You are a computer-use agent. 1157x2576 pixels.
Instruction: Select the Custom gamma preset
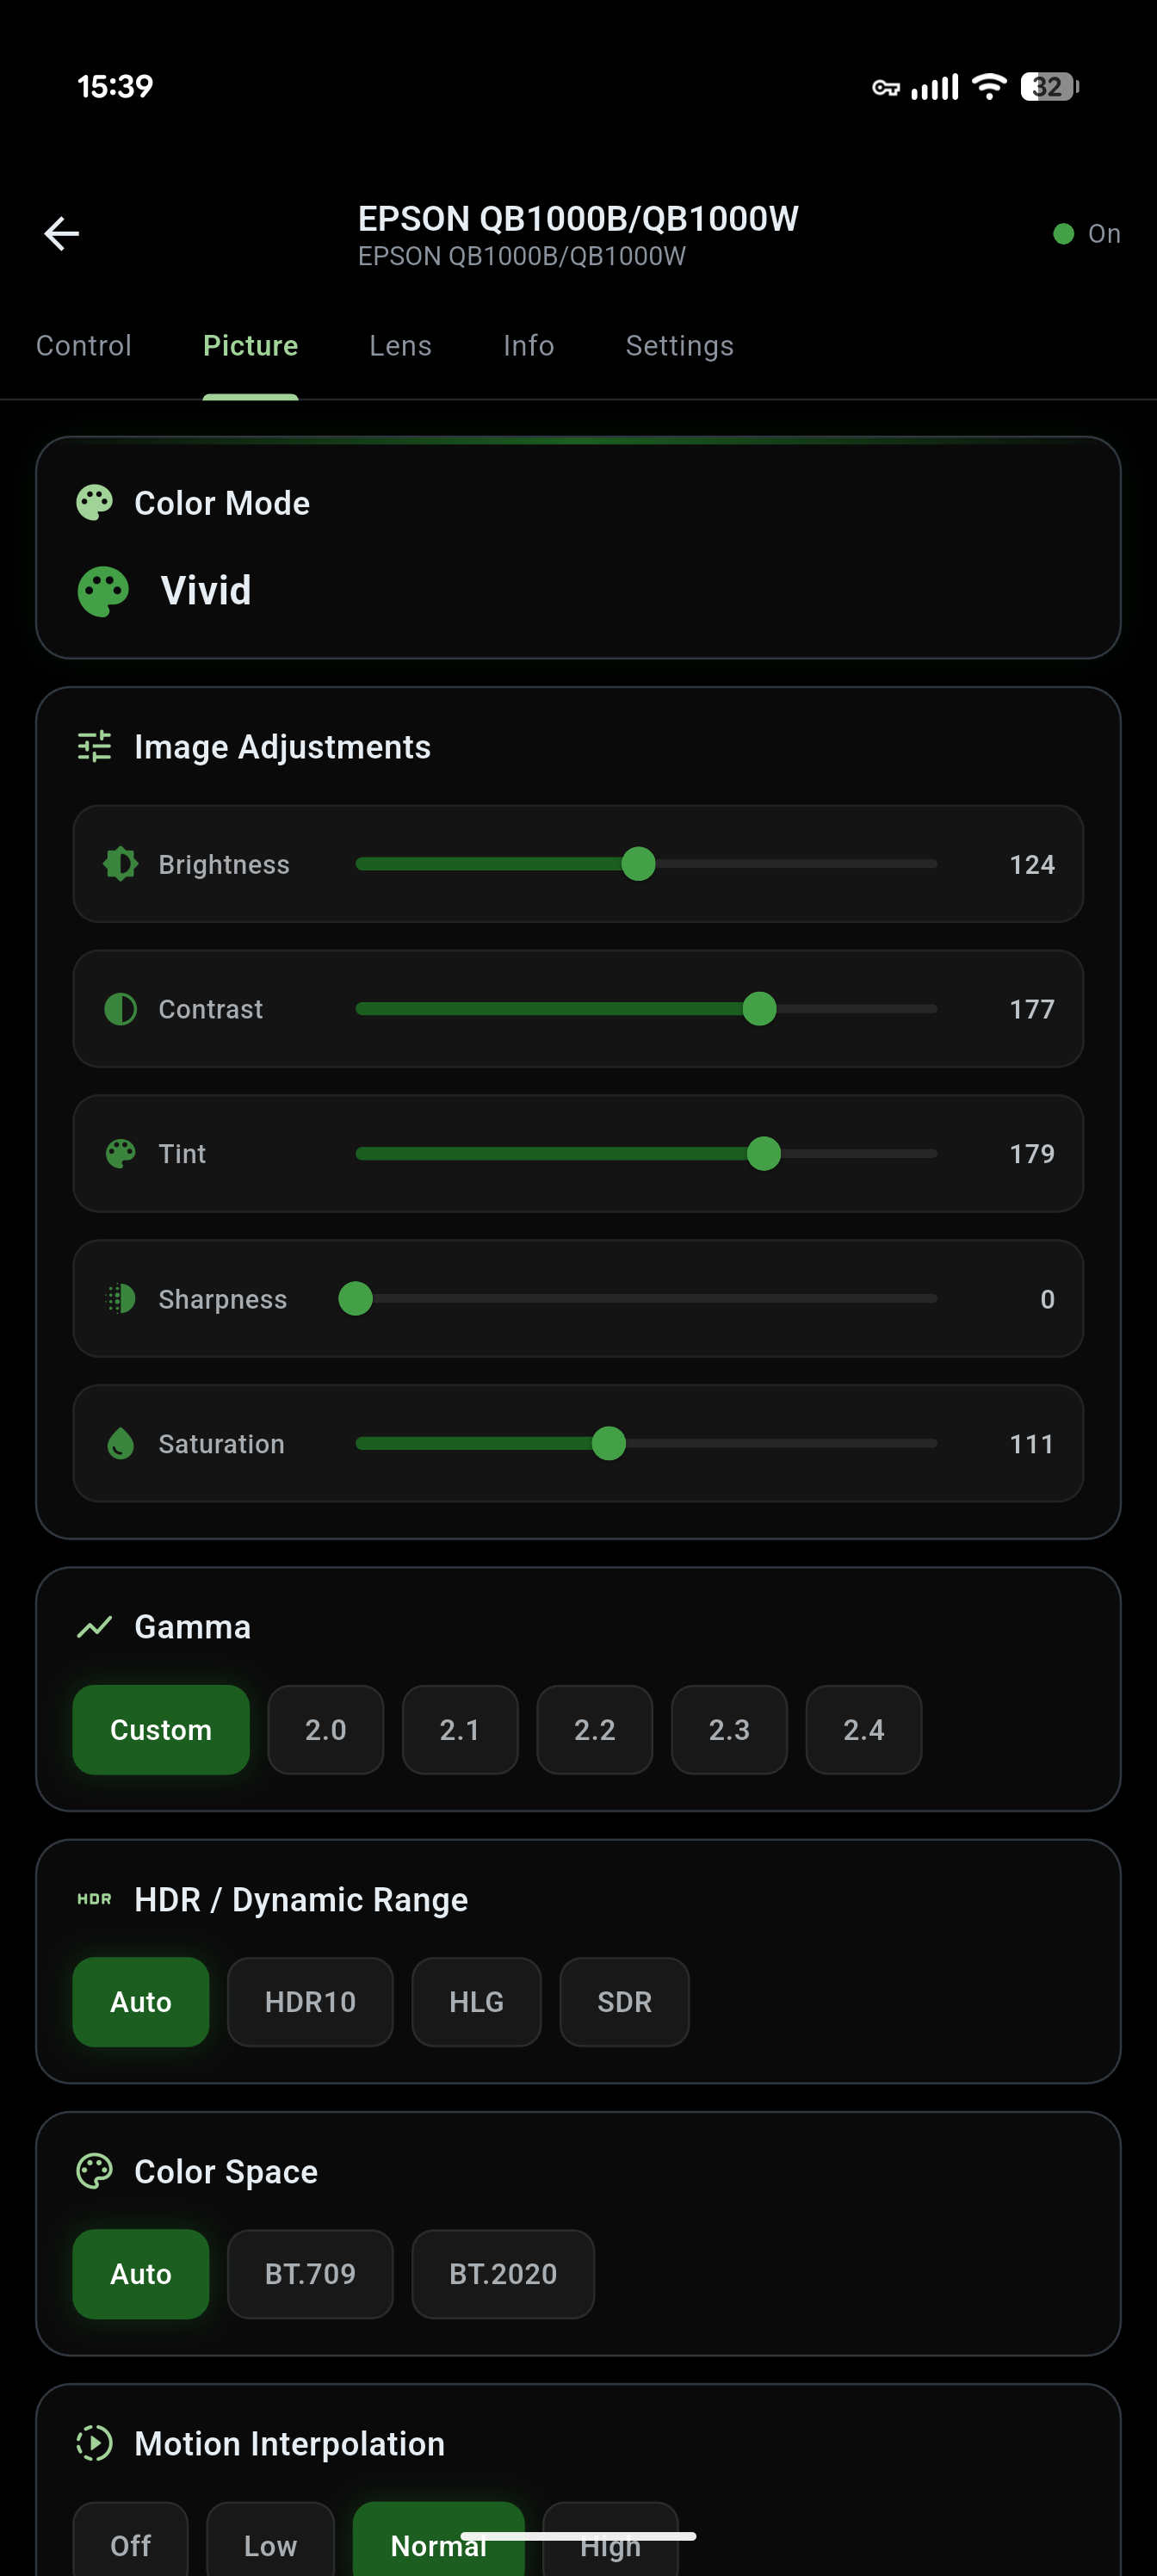pyautogui.click(x=161, y=1730)
